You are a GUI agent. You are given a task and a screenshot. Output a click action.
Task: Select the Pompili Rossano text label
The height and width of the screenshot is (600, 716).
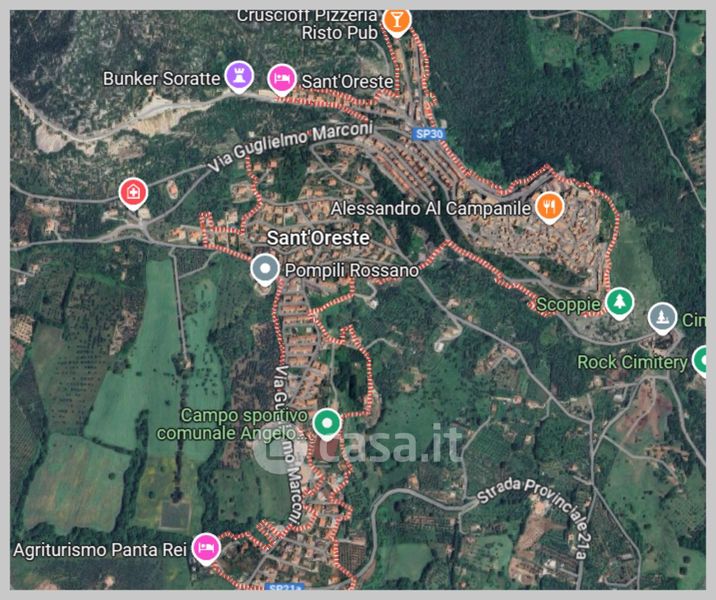(x=352, y=270)
